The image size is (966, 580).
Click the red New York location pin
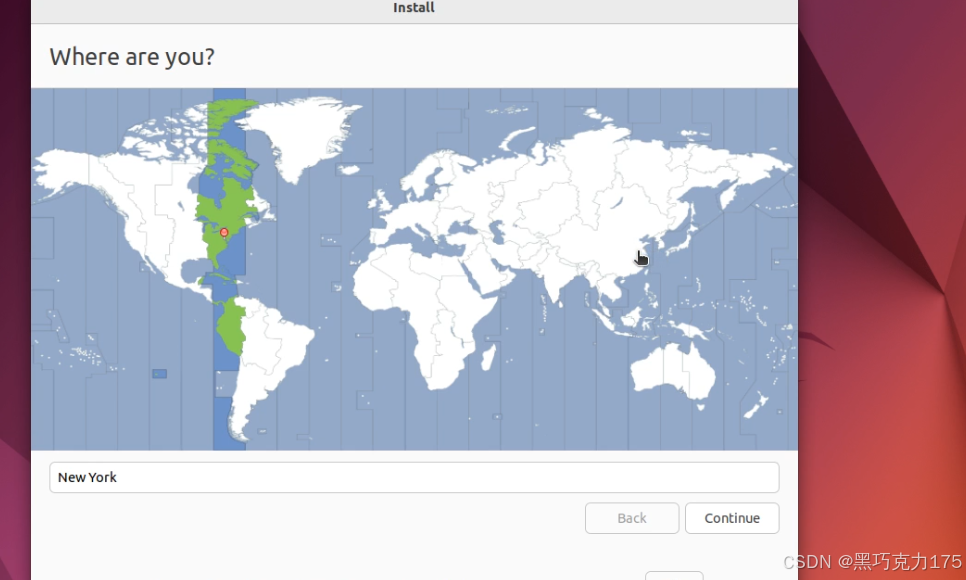(224, 232)
